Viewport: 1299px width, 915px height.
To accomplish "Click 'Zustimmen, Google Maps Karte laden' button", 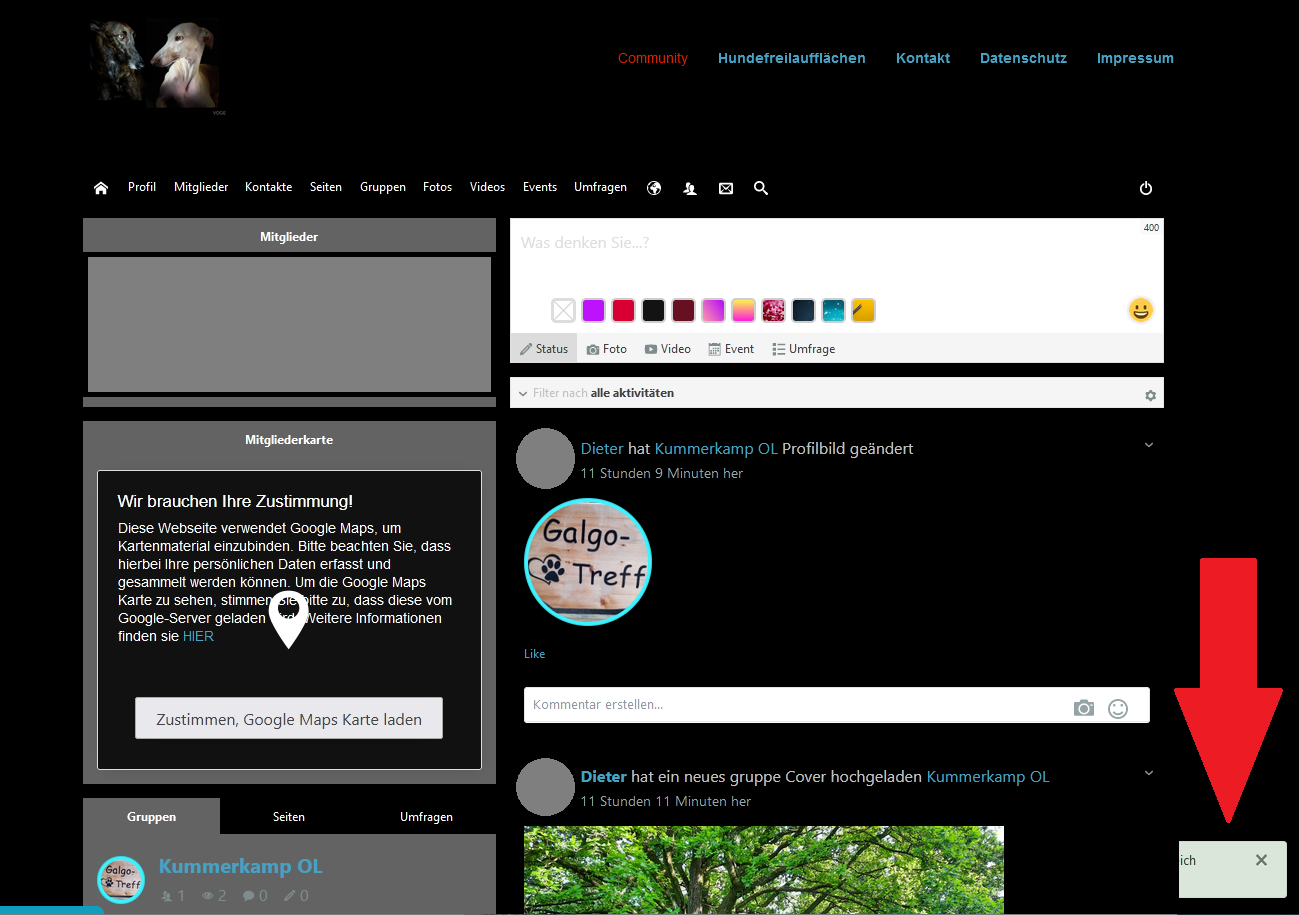I will pyautogui.click(x=289, y=719).
